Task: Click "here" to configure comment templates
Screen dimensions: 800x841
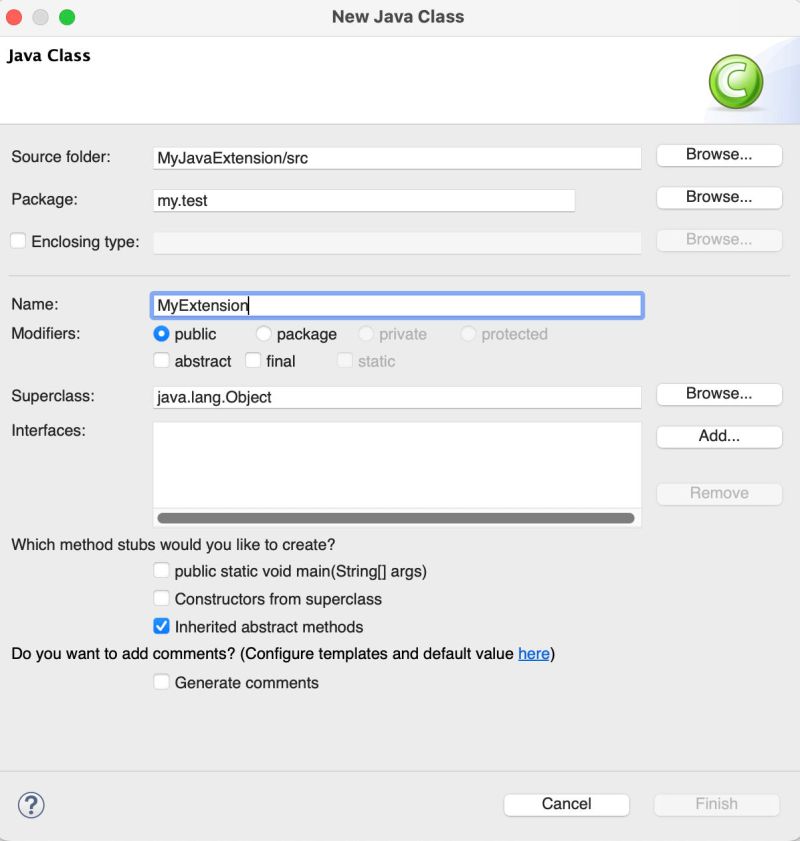Action: coord(533,653)
